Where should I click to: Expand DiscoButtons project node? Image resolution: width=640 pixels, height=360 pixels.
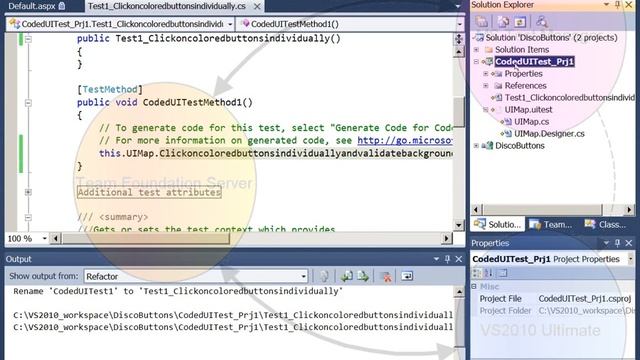tap(476, 146)
